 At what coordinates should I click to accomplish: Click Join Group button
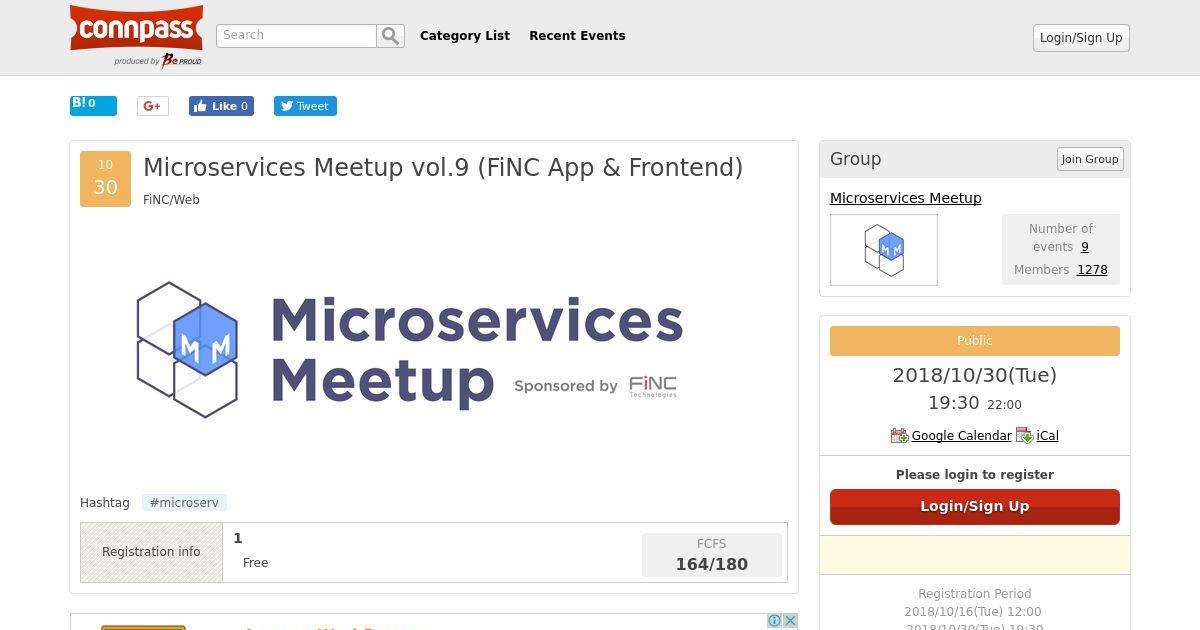[1089, 159]
